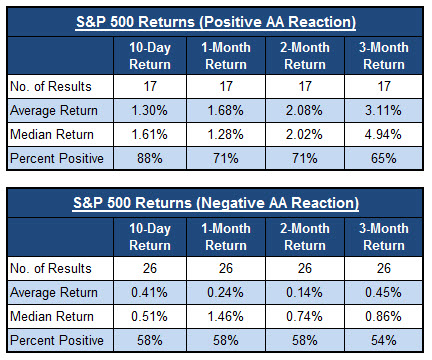Select the 0.14% average return cell
The image size is (432, 360).
(x=305, y=292)
